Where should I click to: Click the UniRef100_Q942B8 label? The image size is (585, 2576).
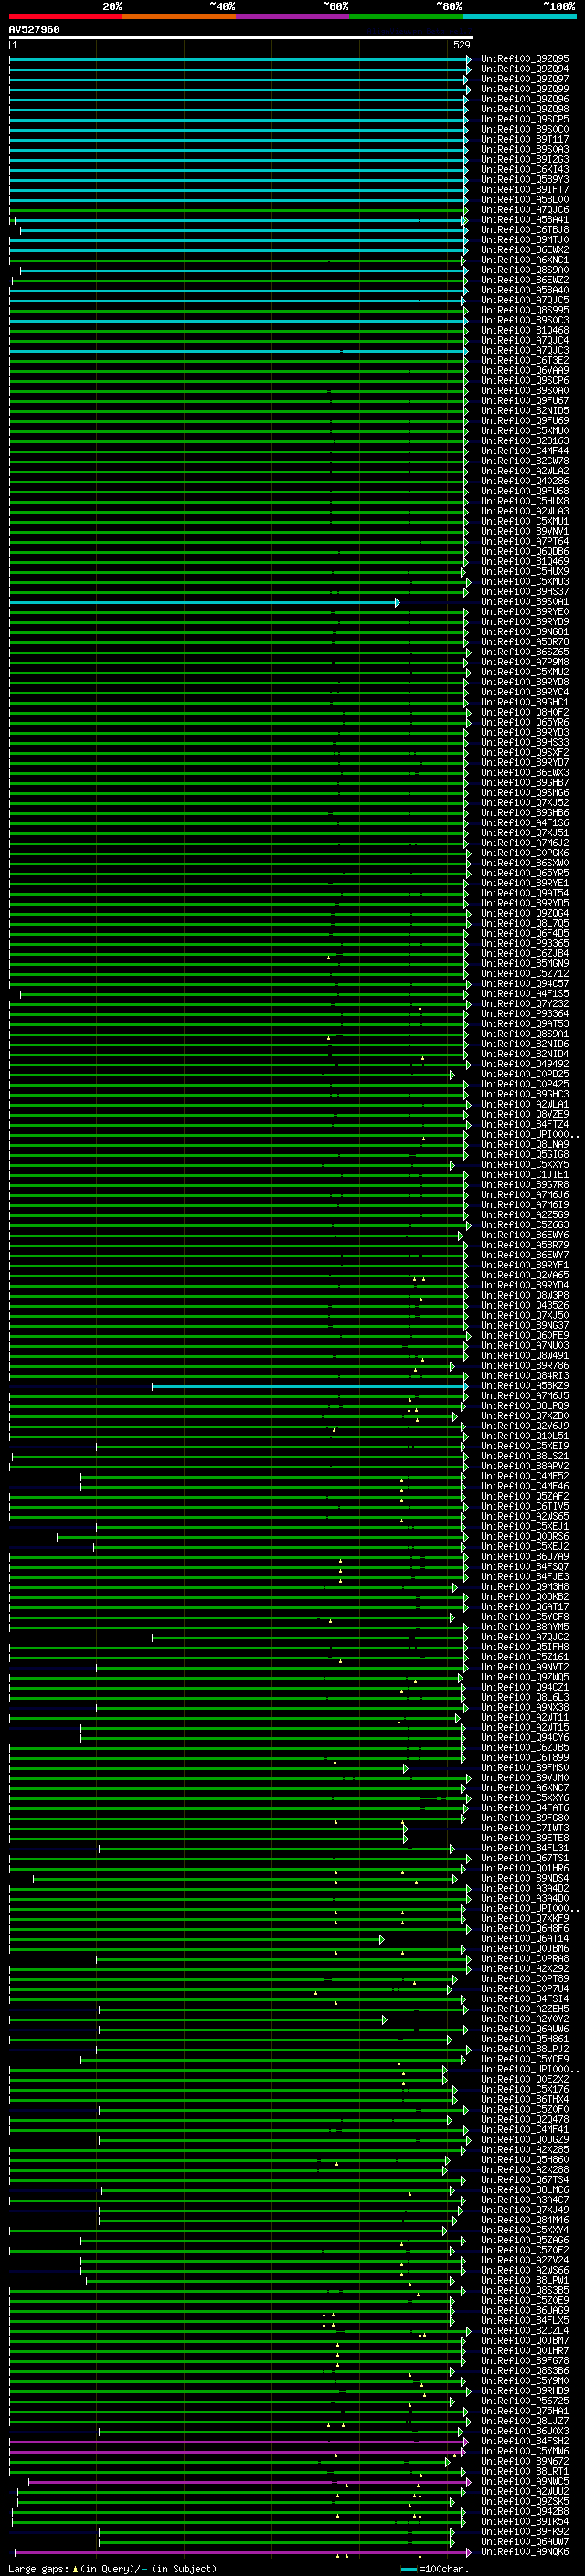point(525,2511)
